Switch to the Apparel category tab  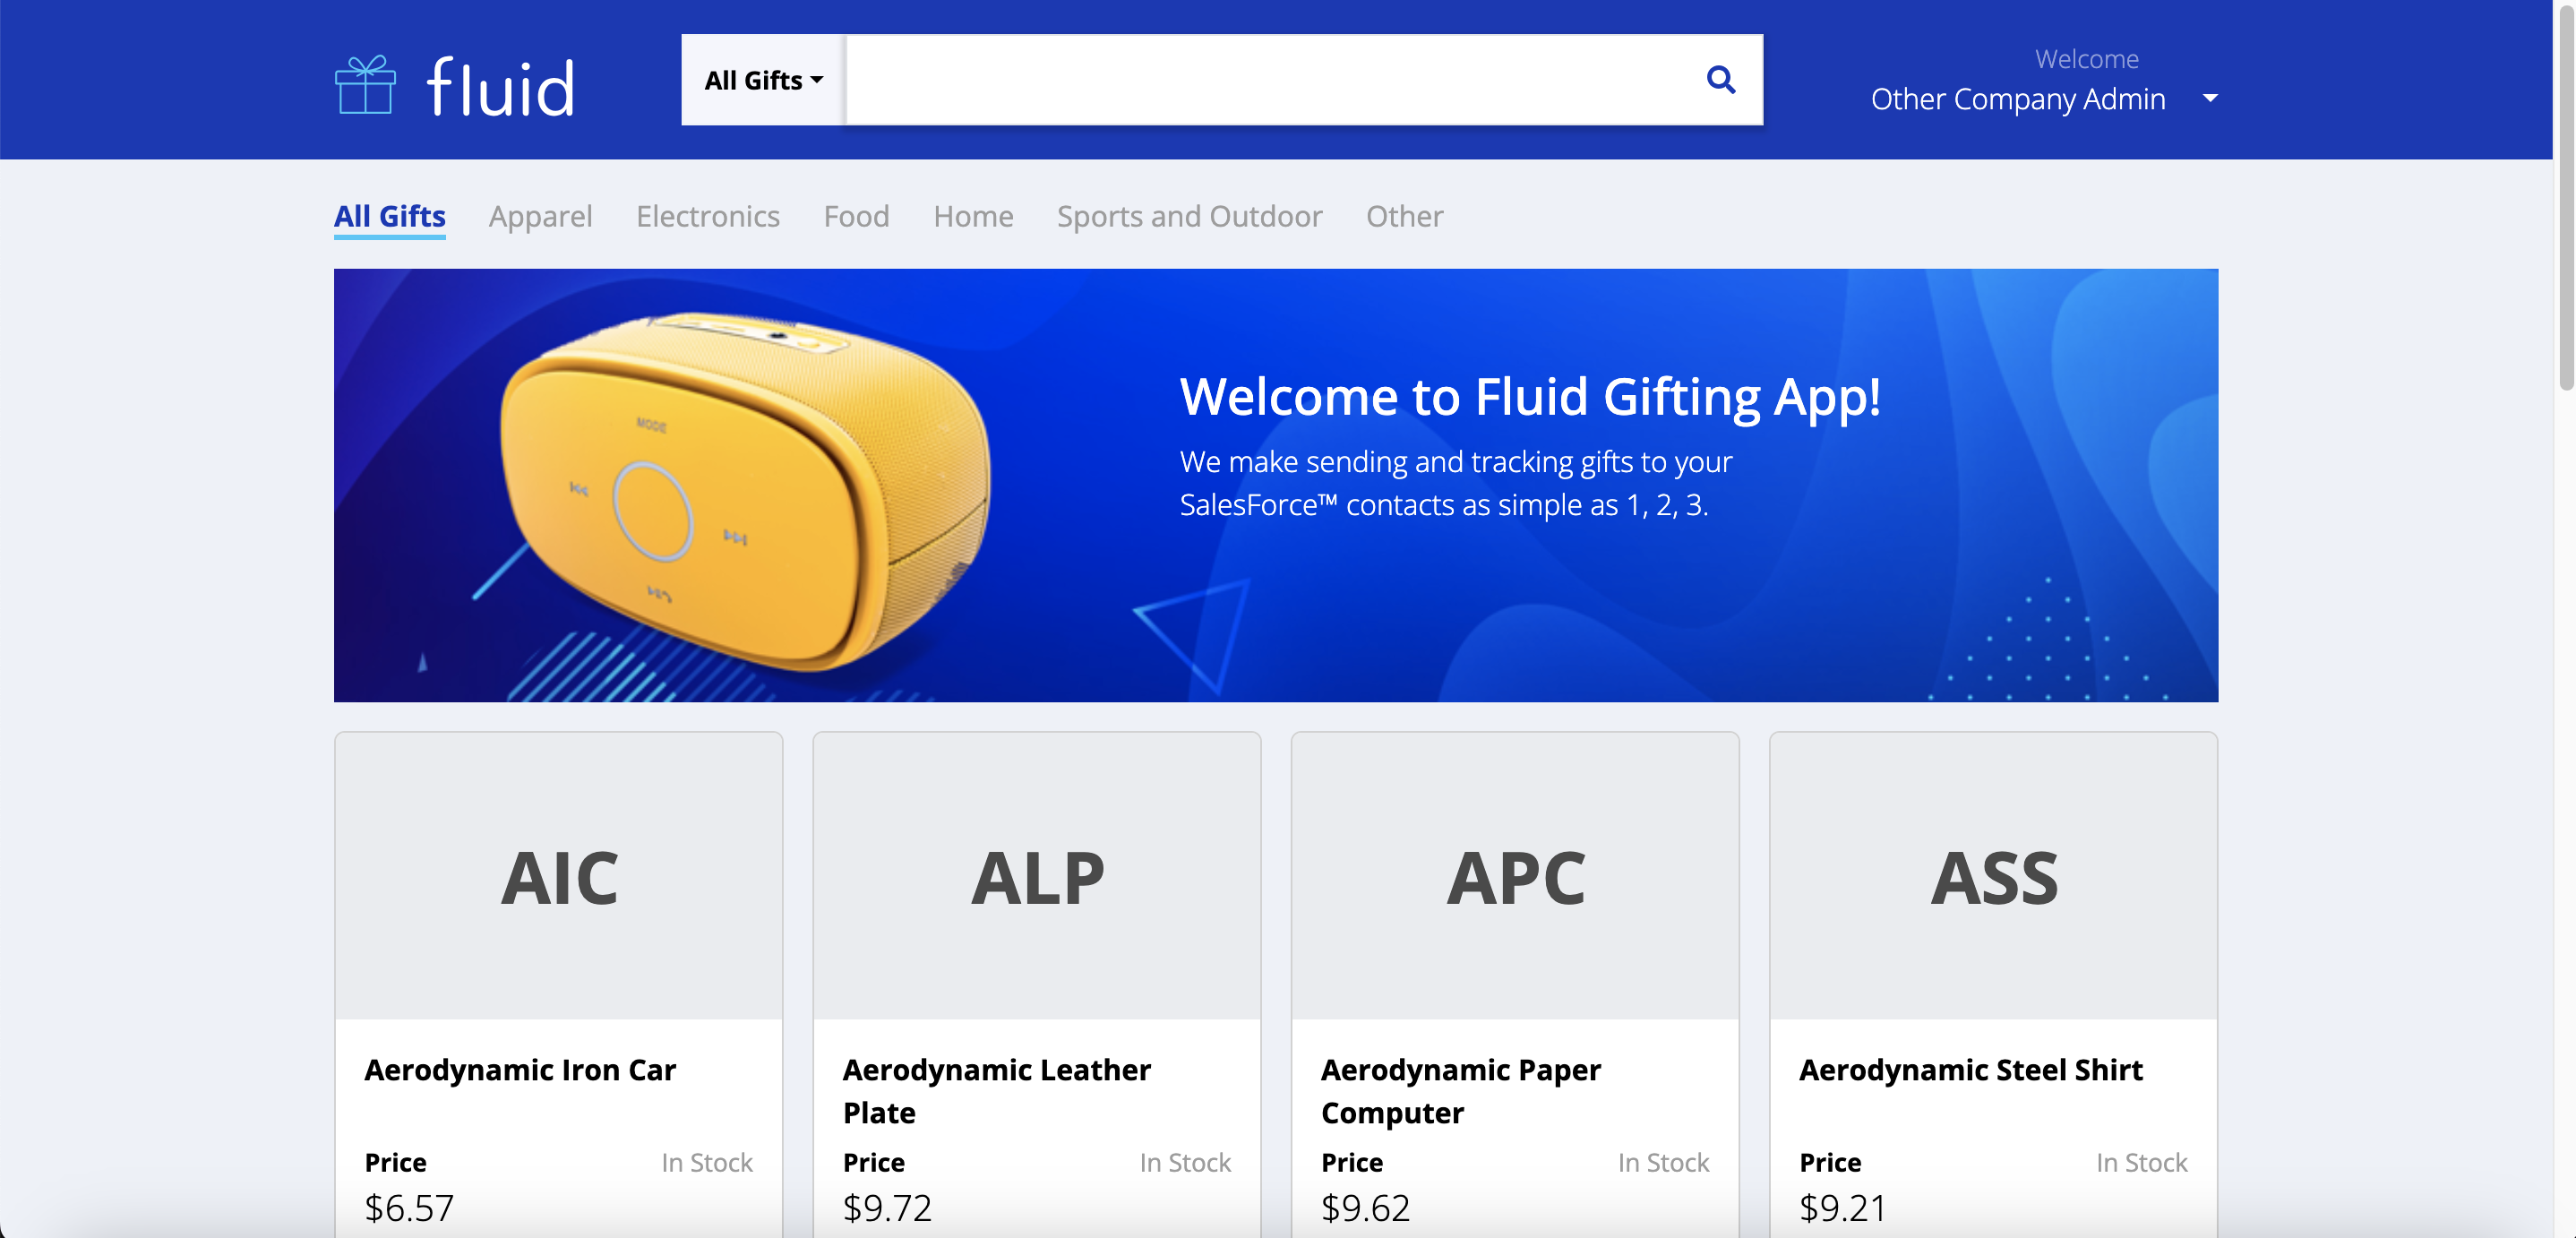point(540,216)
